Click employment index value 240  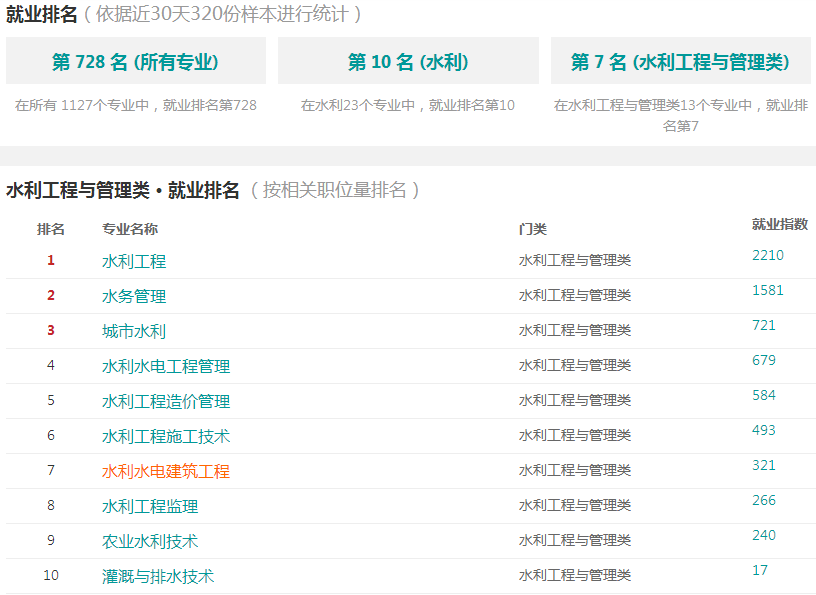[x=763, y=535]
